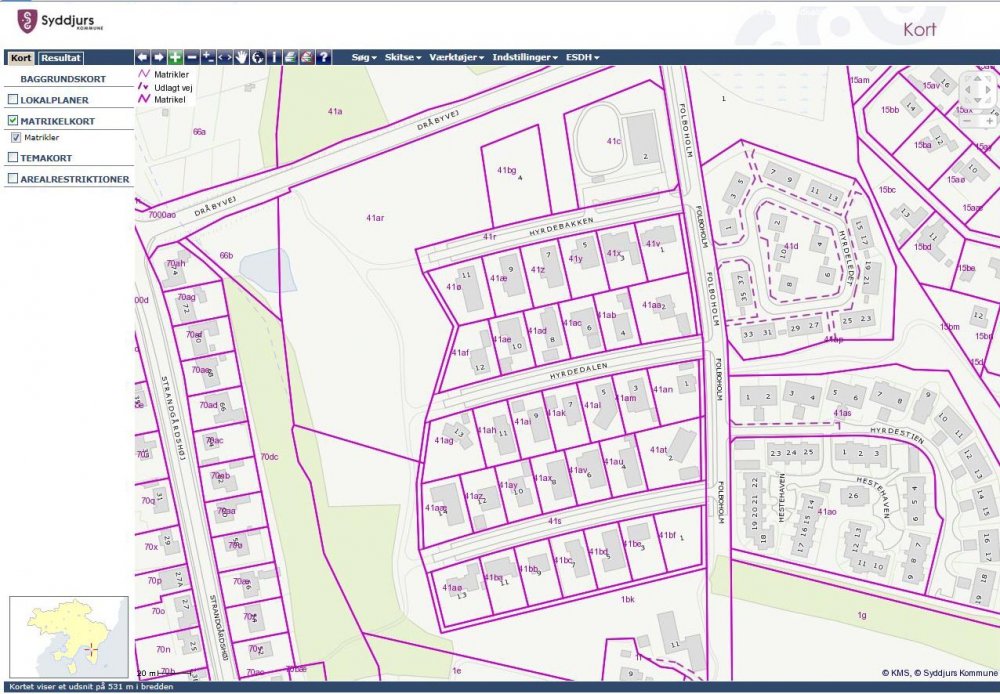Image resolution: width=1000 pixels, height=694 pixels.
Task: Click the Syddjurs Kommune logo
Action: (x=59, y=22)
